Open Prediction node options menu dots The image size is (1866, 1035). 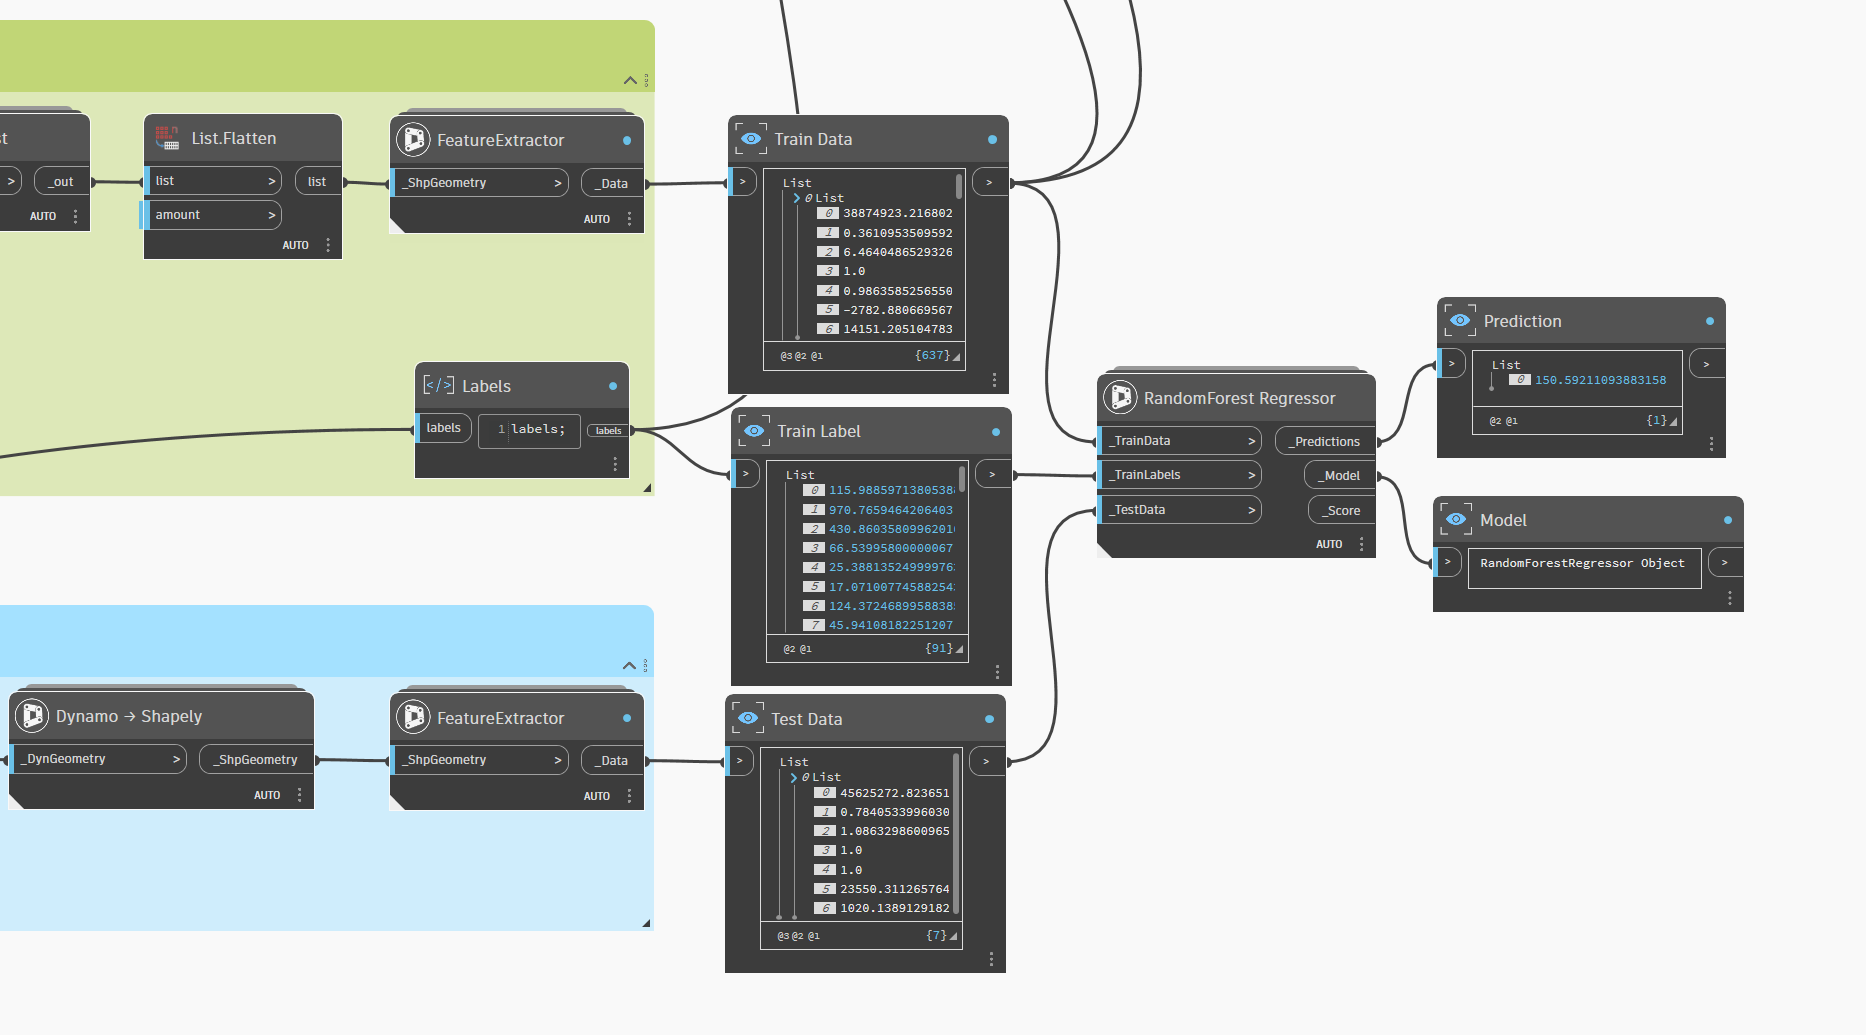1711,444
